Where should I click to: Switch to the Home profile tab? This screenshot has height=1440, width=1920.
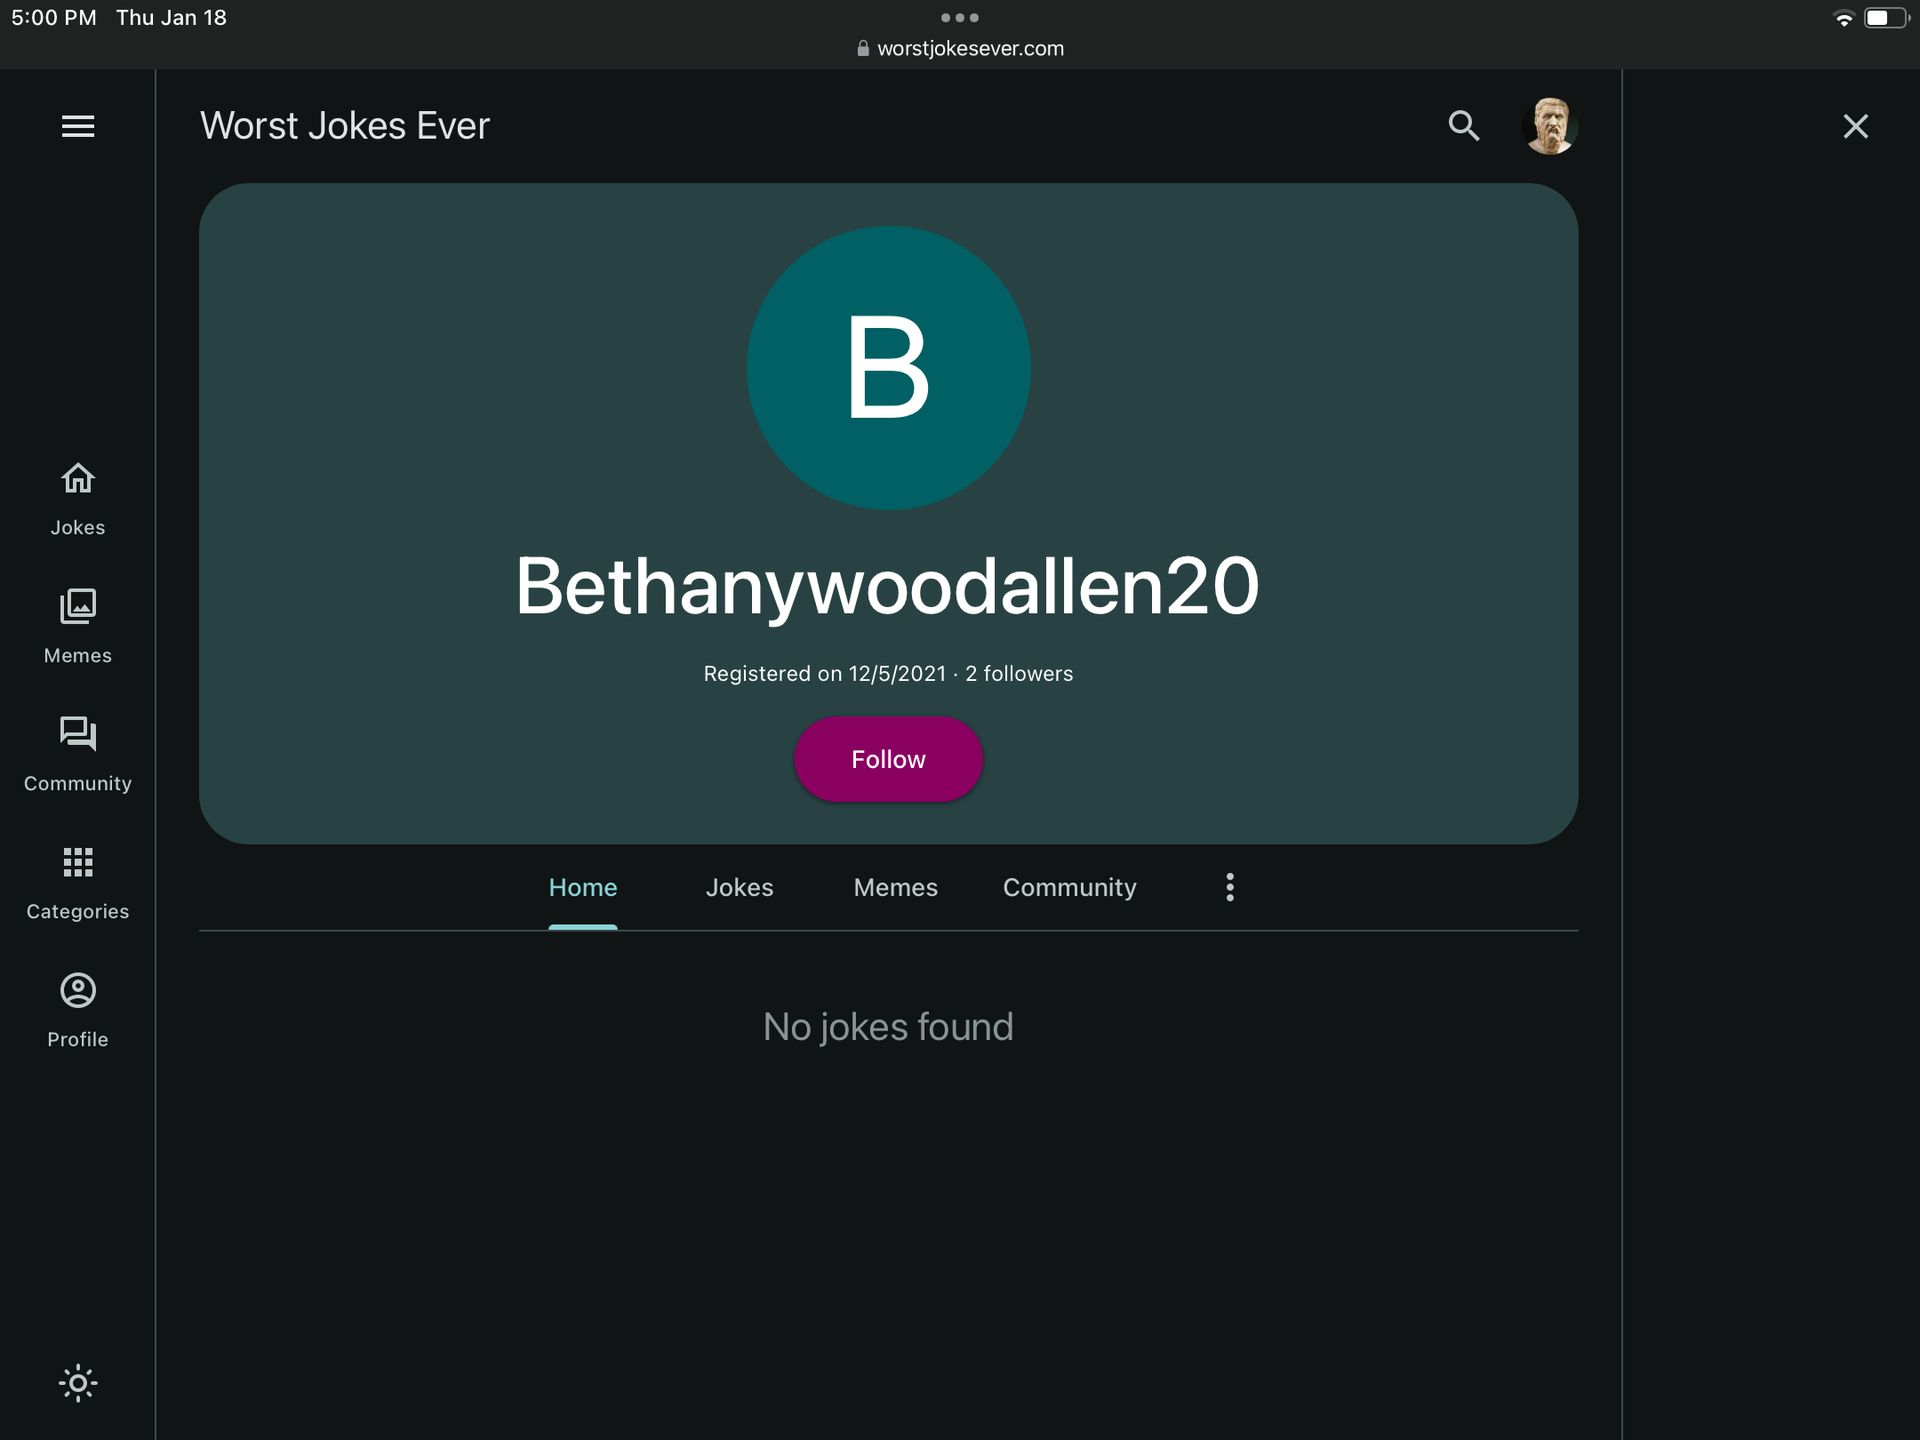point(583,888)
